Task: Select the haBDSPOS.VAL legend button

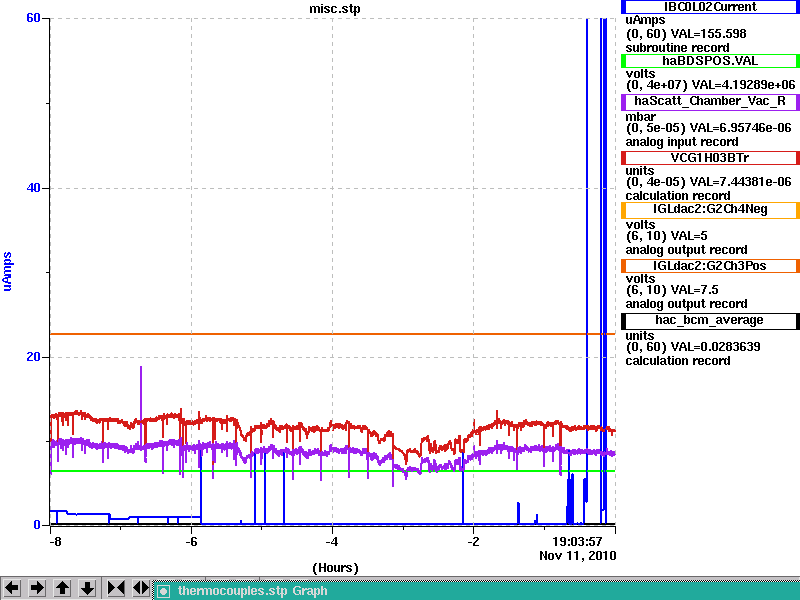Action: tap(710, 61)
